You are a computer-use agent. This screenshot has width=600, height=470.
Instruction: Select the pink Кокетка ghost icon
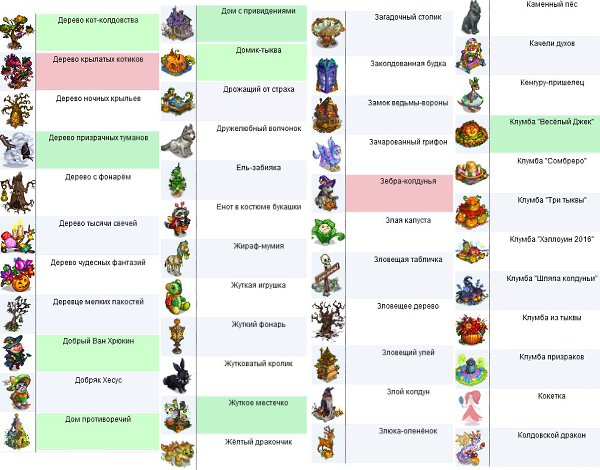point(471,408)
